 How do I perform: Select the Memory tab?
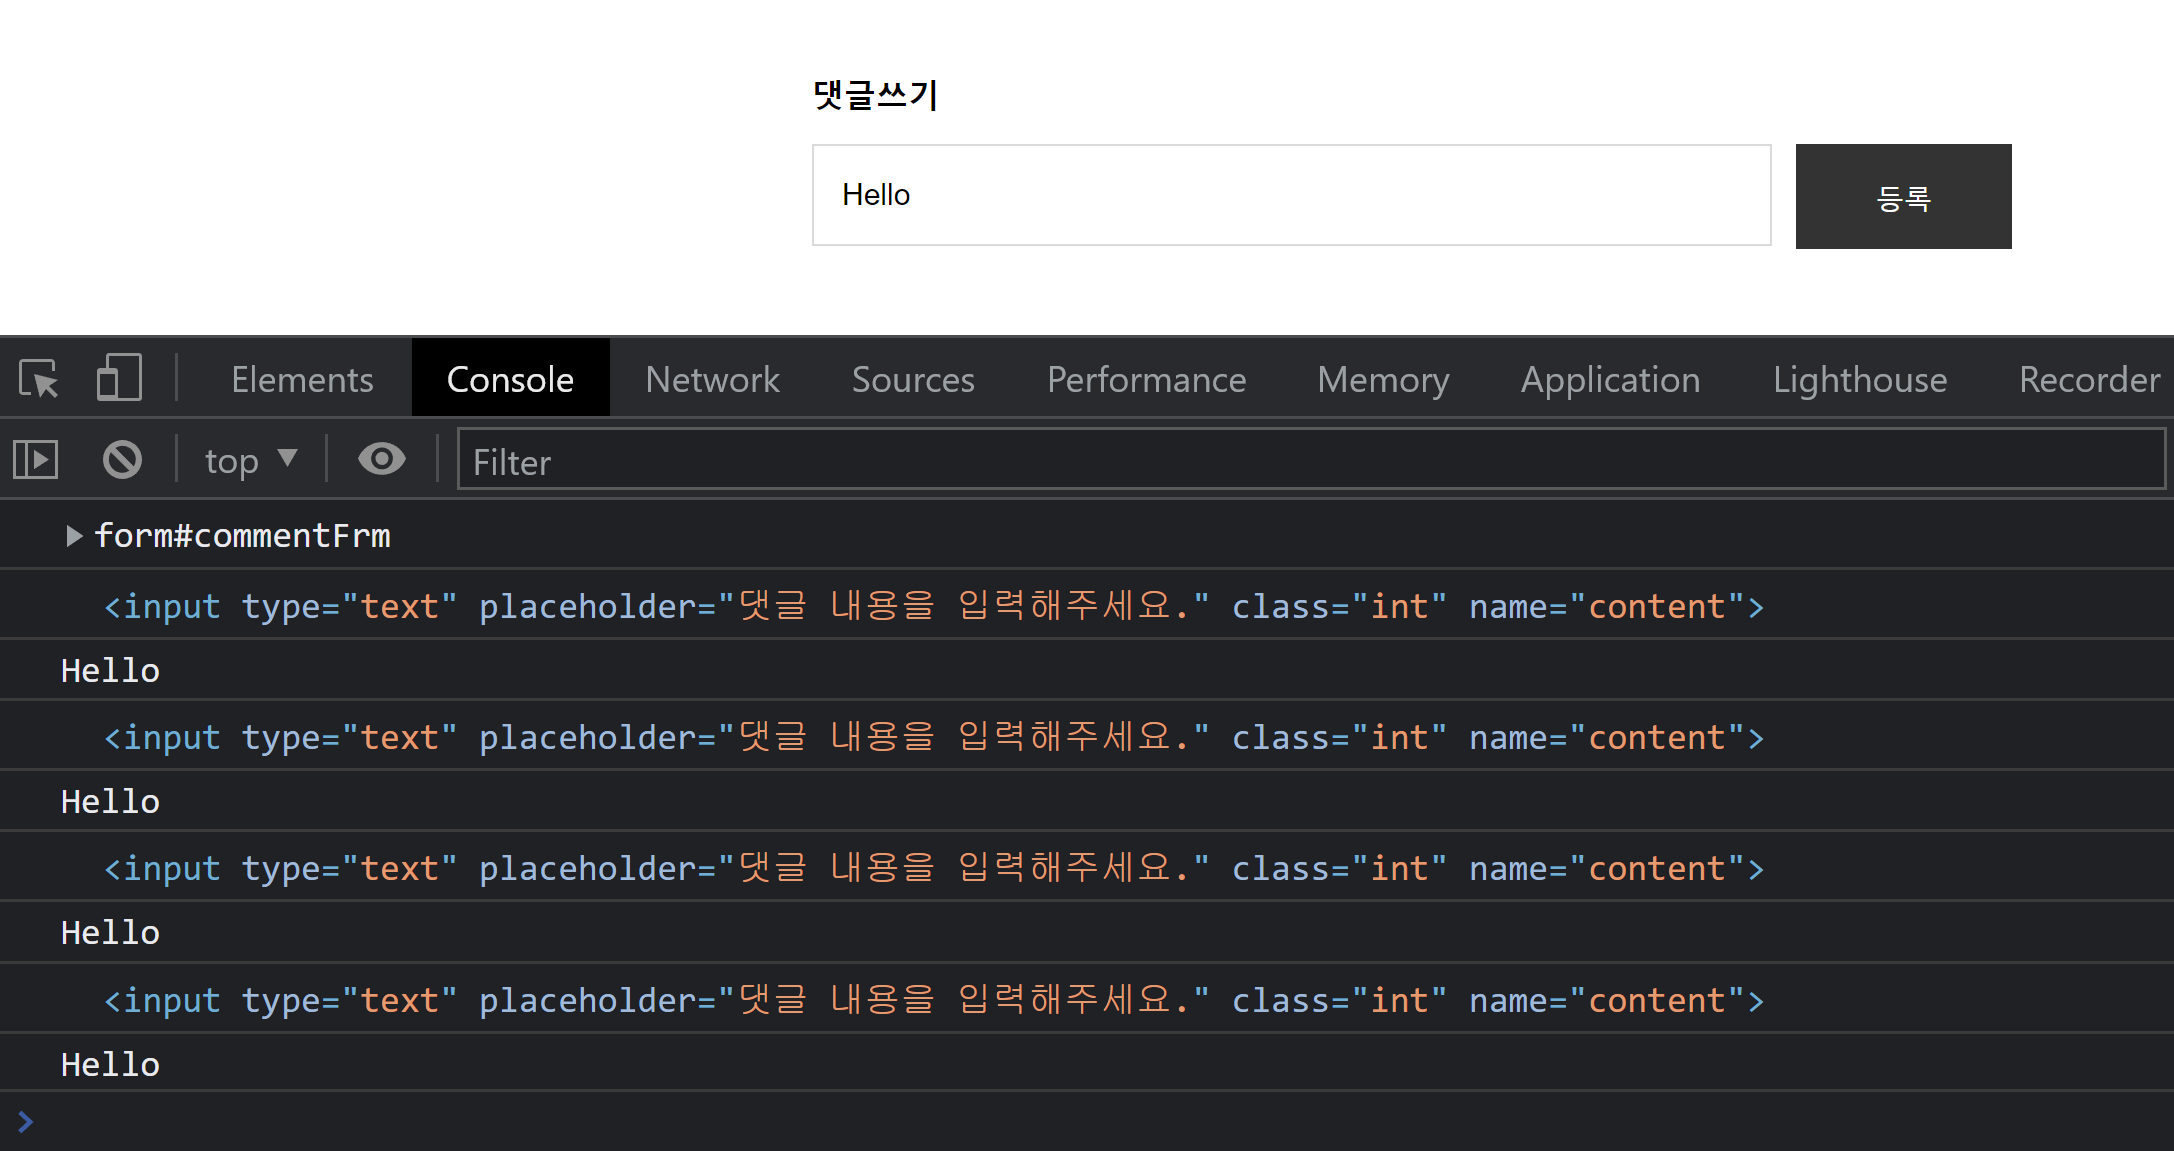pos(1383,380)
